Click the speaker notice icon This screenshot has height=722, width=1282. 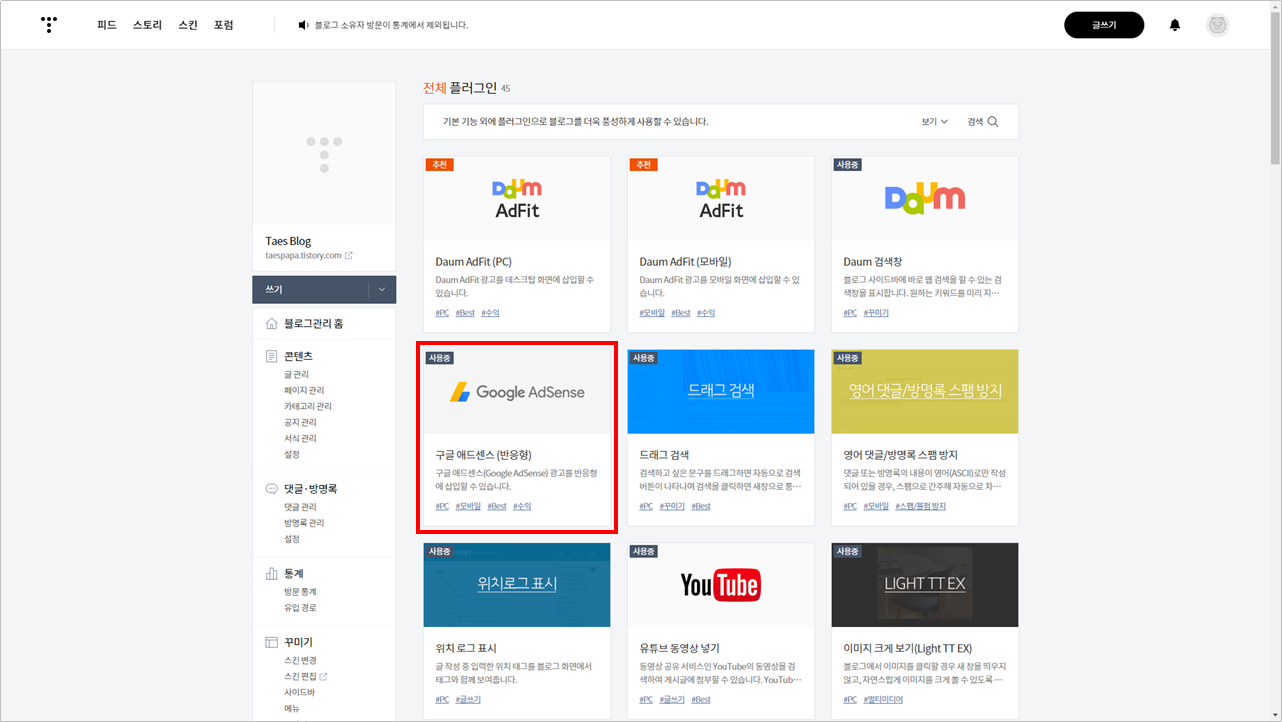pyautogui.click(x=304, y=25)
